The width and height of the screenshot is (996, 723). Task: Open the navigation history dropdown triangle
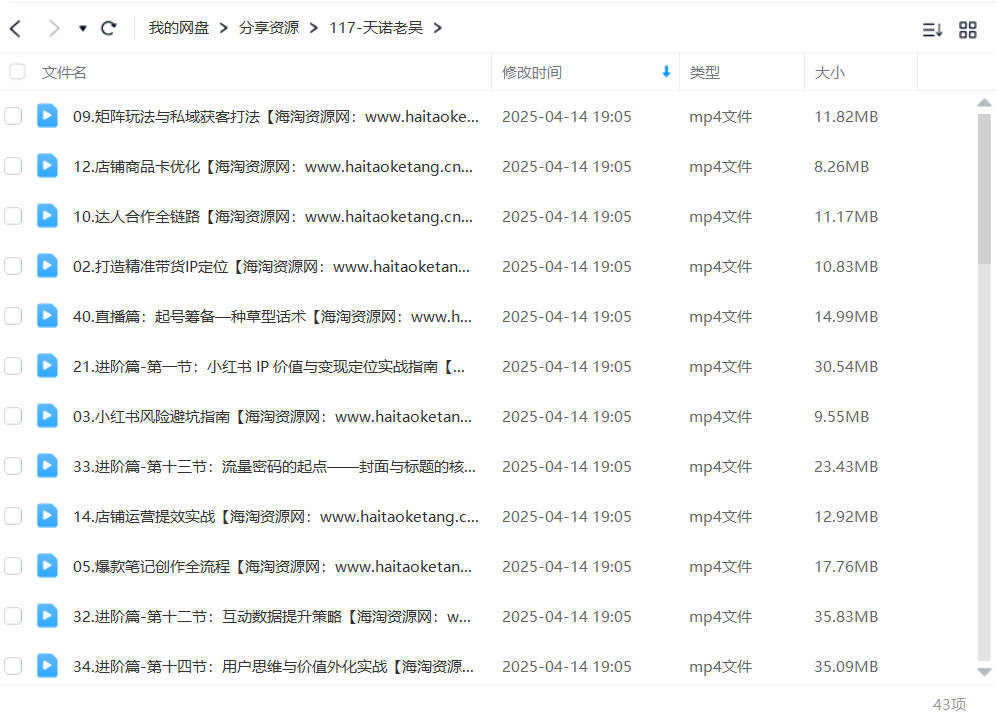pos(83,29)
